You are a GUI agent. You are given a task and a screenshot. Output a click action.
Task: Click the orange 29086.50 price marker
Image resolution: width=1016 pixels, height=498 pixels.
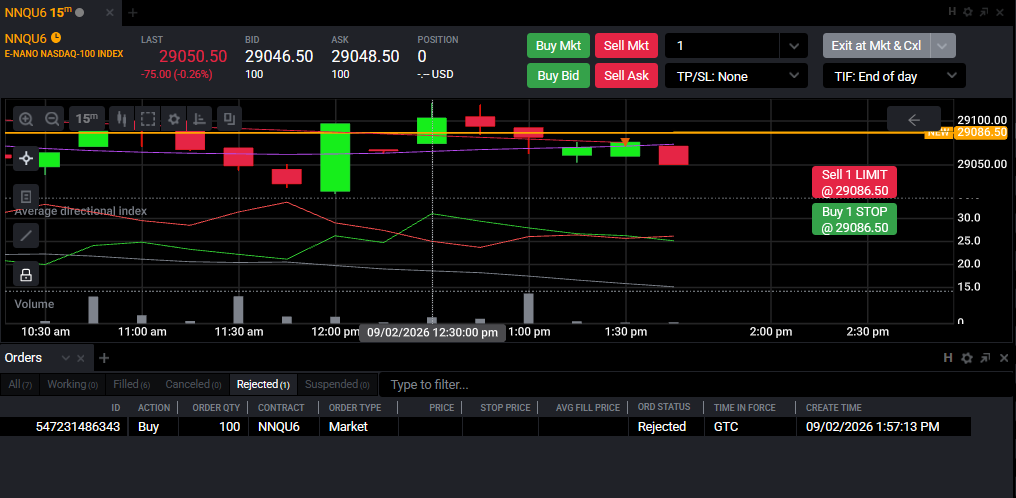(982, 132)
